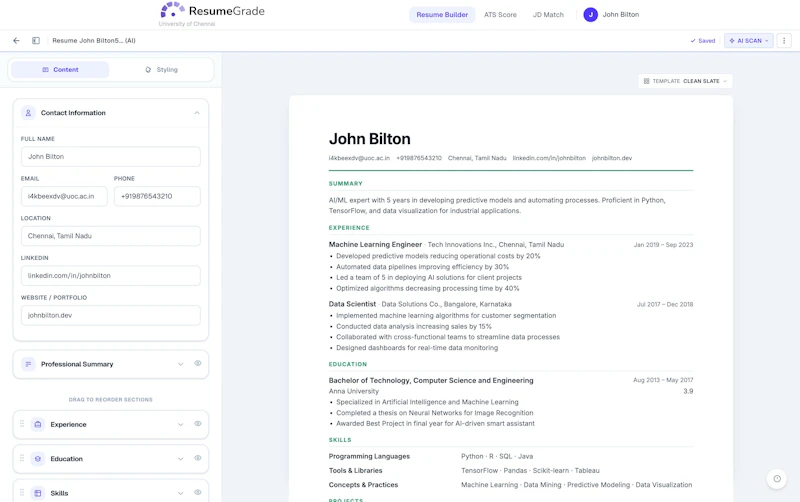The height and width of the screenshot is (502, 800).
Task: Click the Contact Information person icon
Action: 28,113
